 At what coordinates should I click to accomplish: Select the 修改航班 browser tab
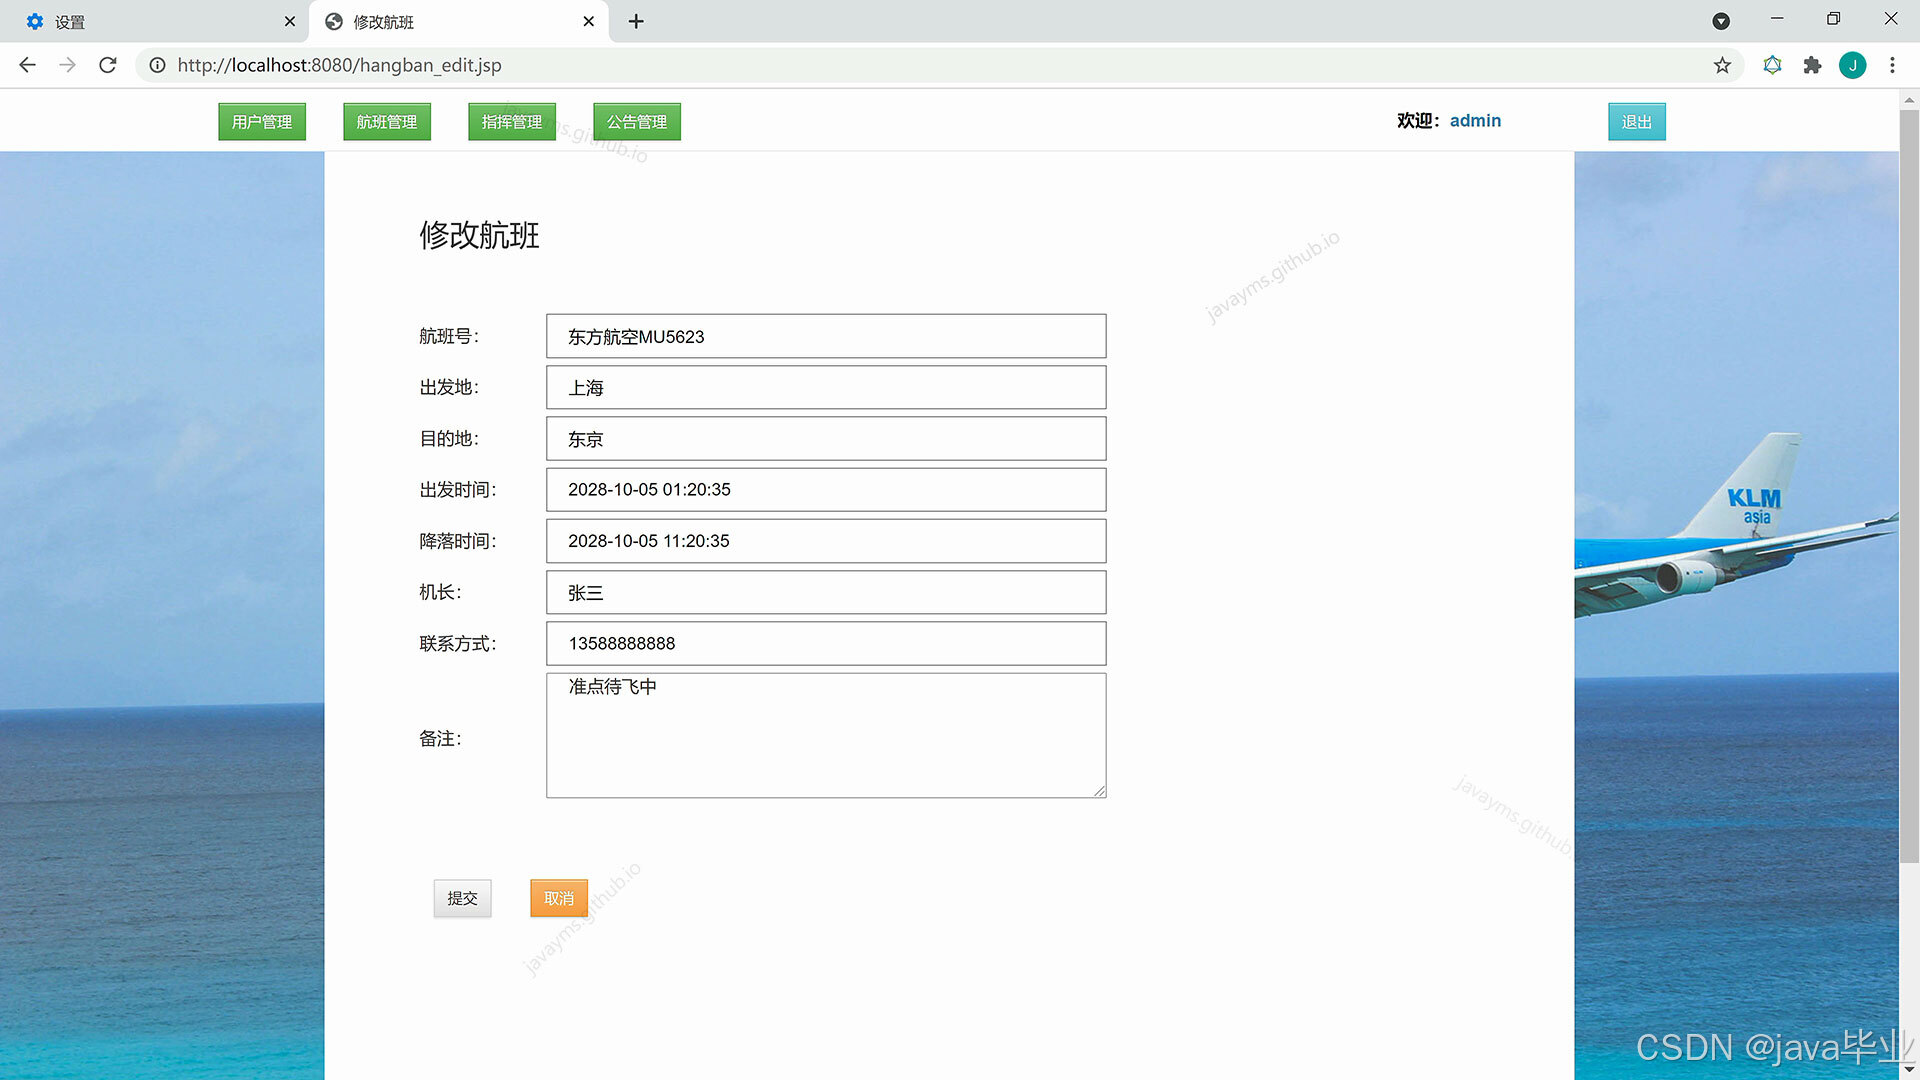(459, 21)
